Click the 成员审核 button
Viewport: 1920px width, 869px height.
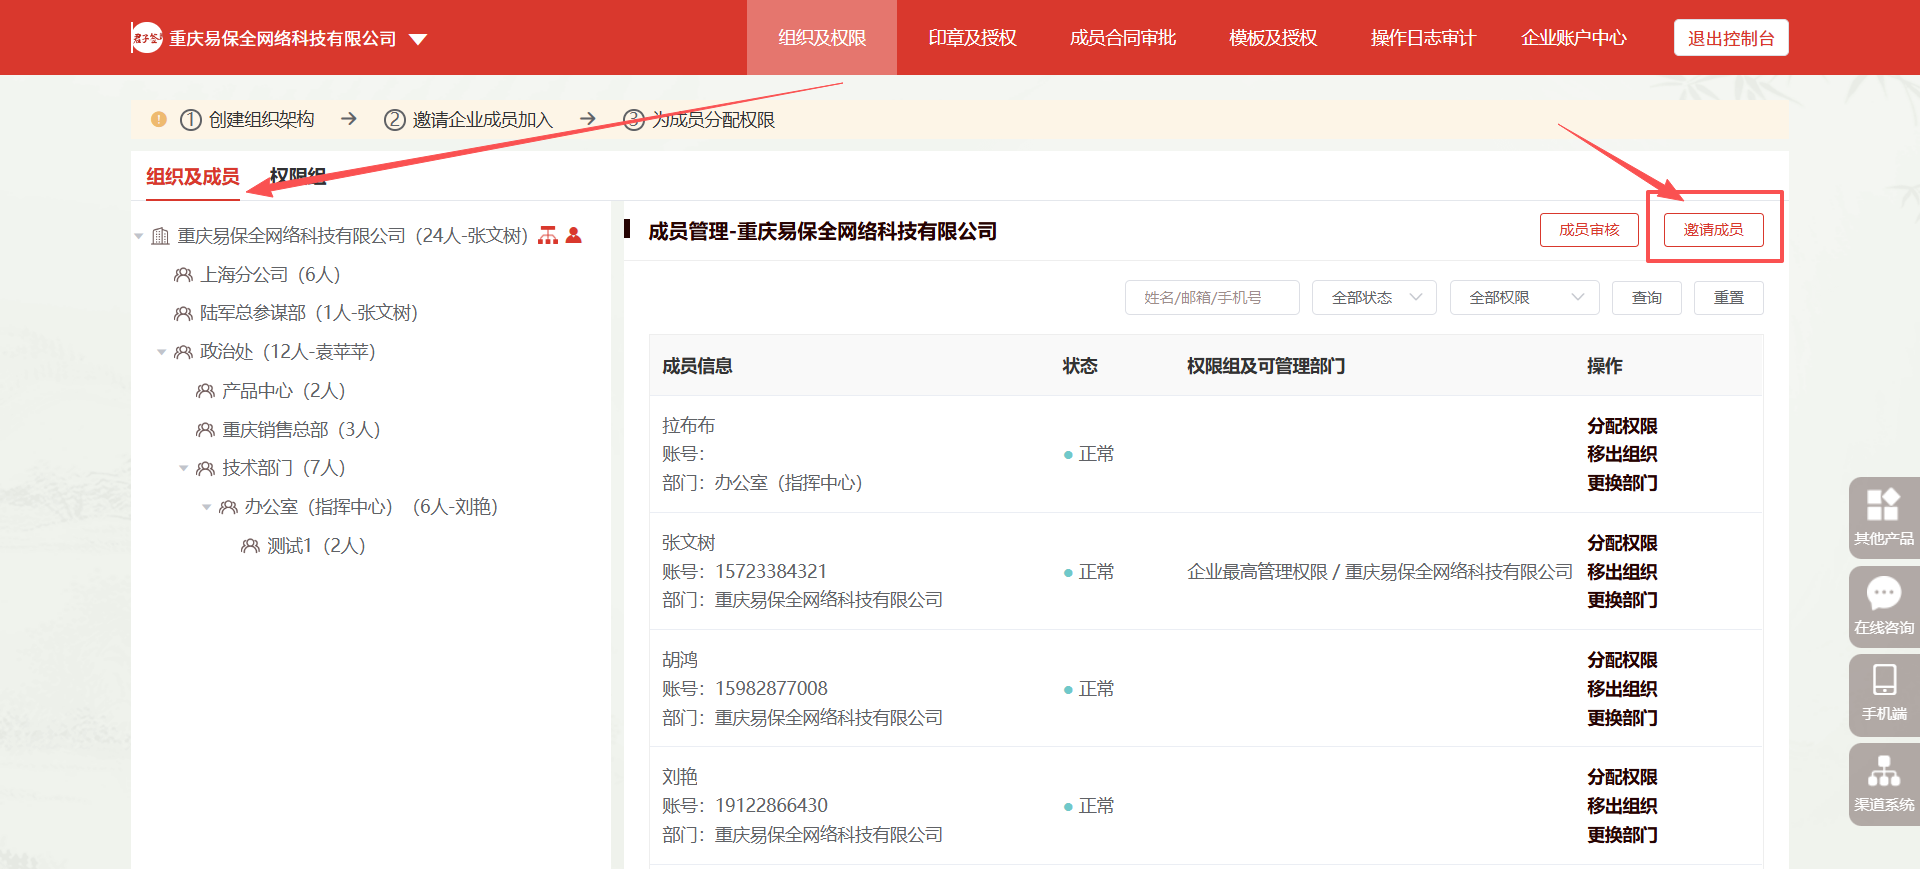click(1589, 230)
